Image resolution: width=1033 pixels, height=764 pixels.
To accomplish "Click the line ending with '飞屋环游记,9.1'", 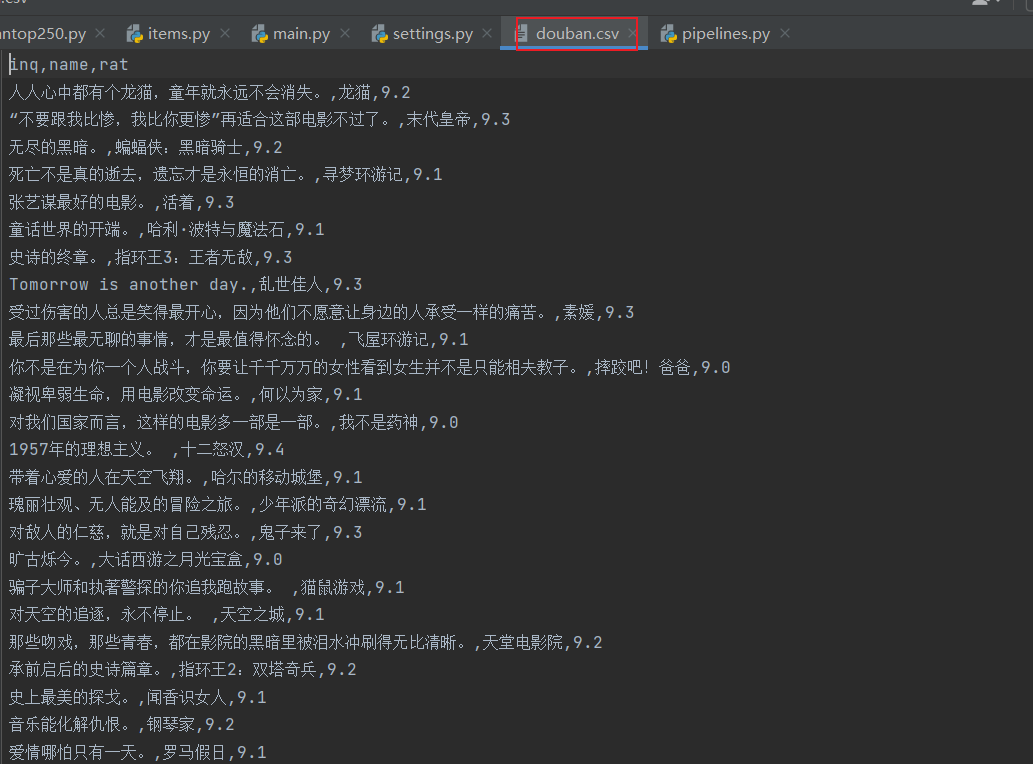I will 238,339.
